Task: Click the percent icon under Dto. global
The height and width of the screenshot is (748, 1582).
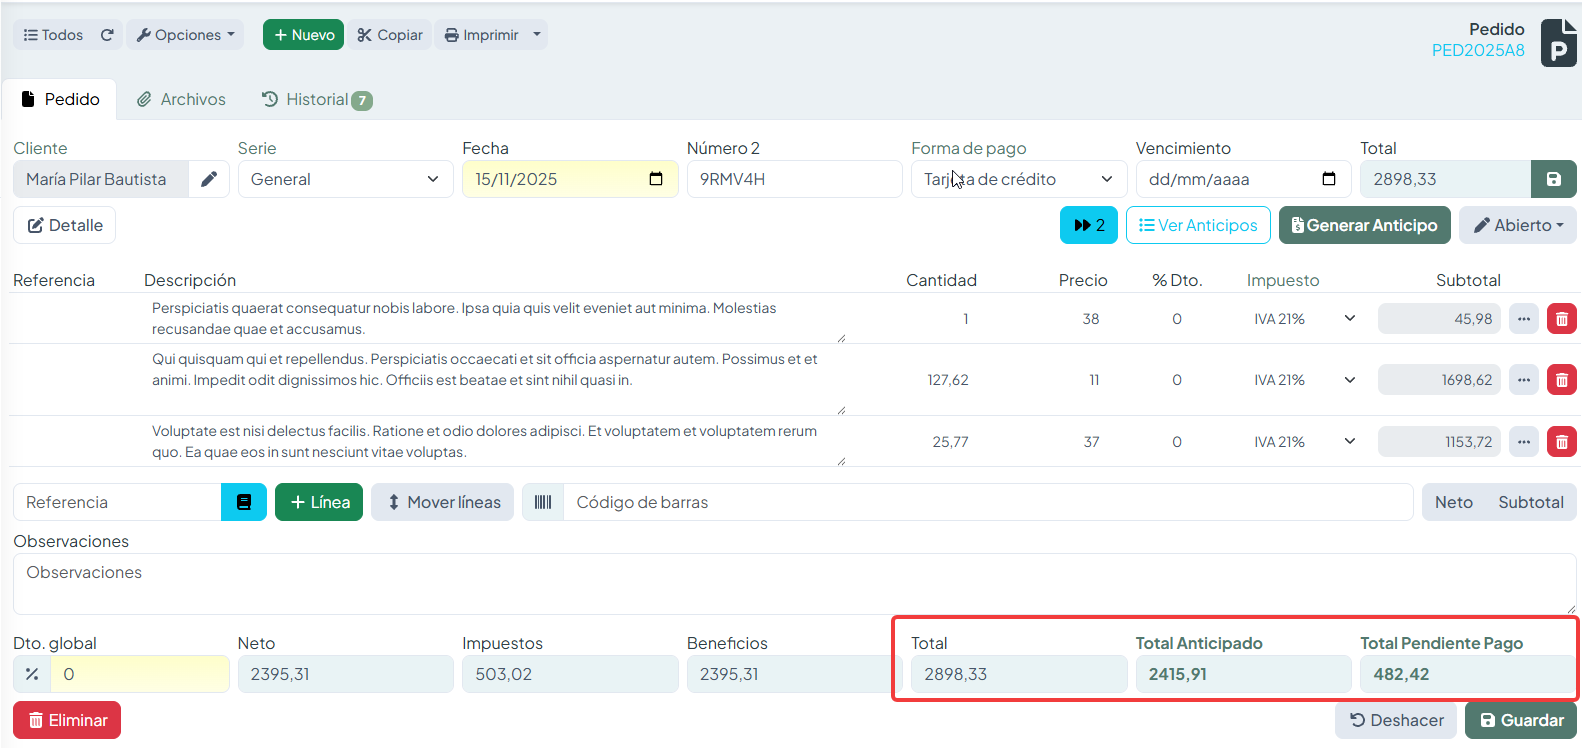Action: coord(32,674)
